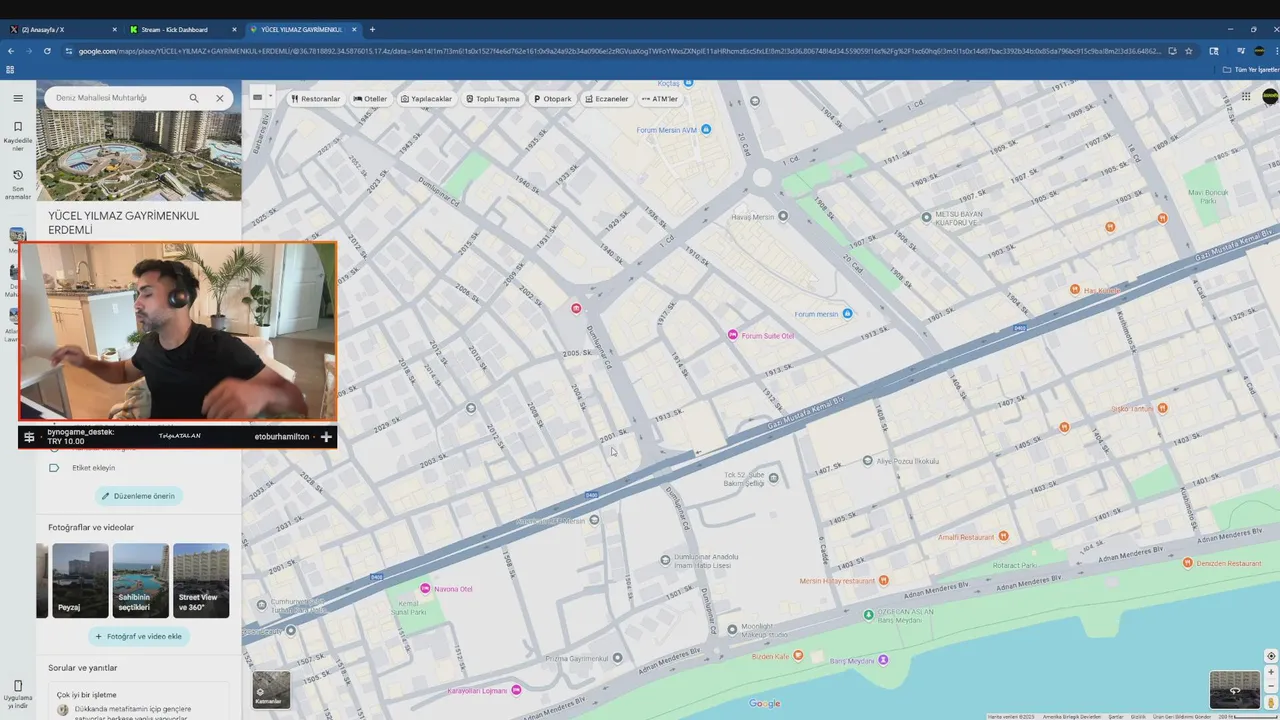
Task: Filter map by Restoranlar
Action: (315, 99)
